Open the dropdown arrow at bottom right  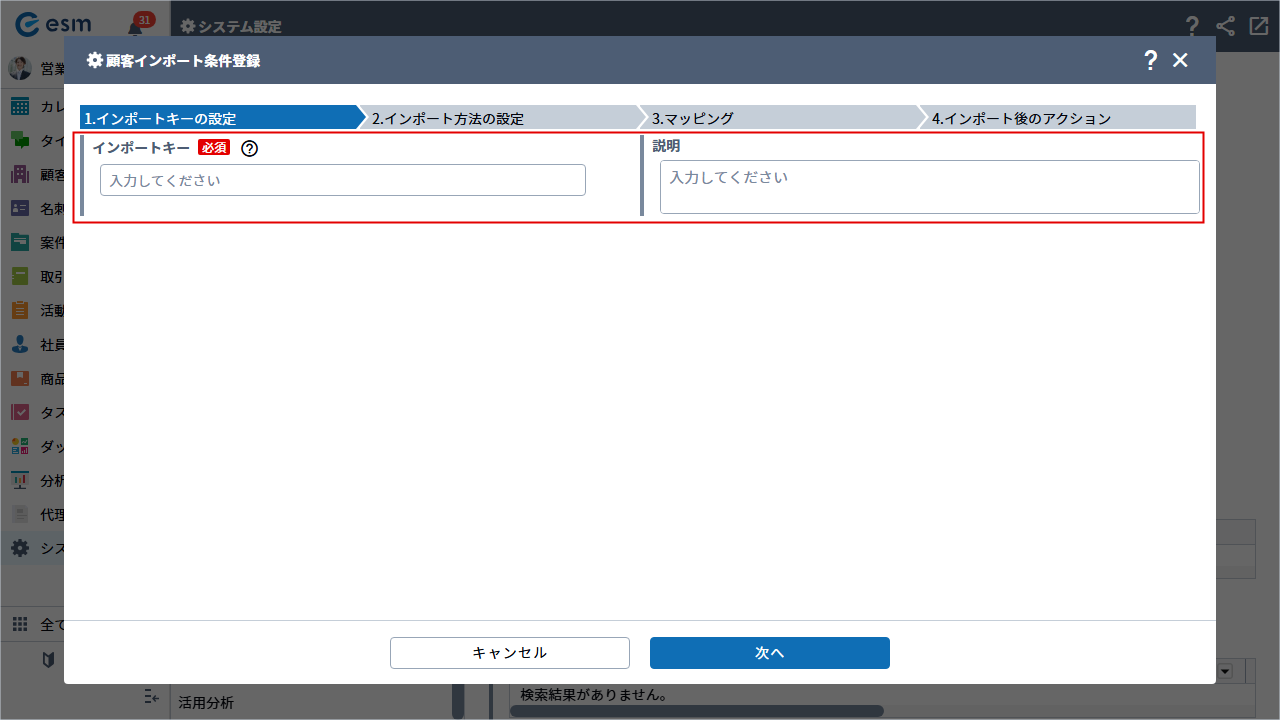(x=1225, y=671)
